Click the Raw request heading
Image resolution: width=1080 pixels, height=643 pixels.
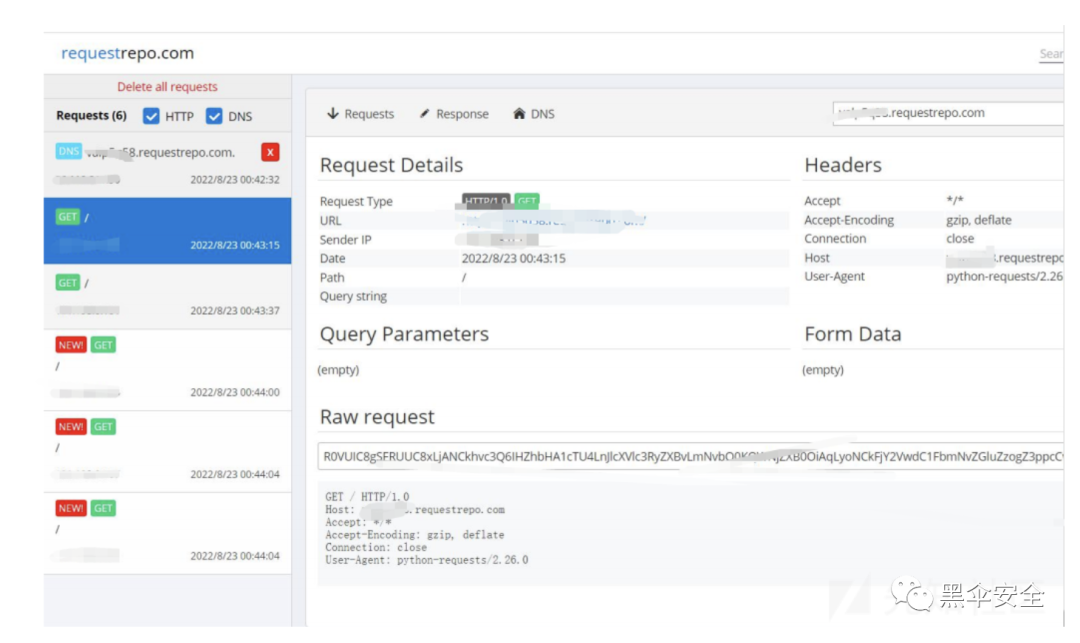(377, 417)
